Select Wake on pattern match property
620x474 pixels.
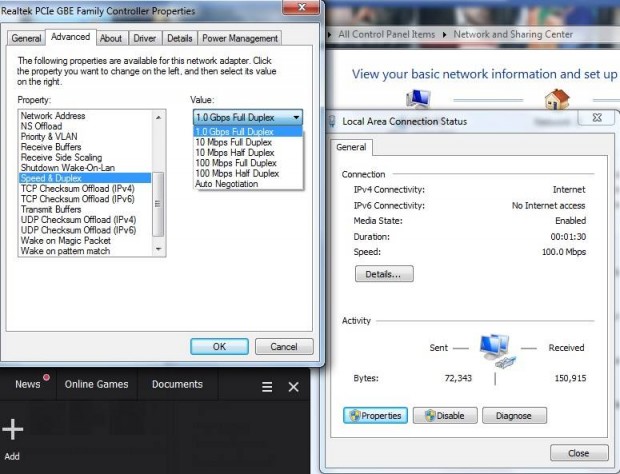65,251
